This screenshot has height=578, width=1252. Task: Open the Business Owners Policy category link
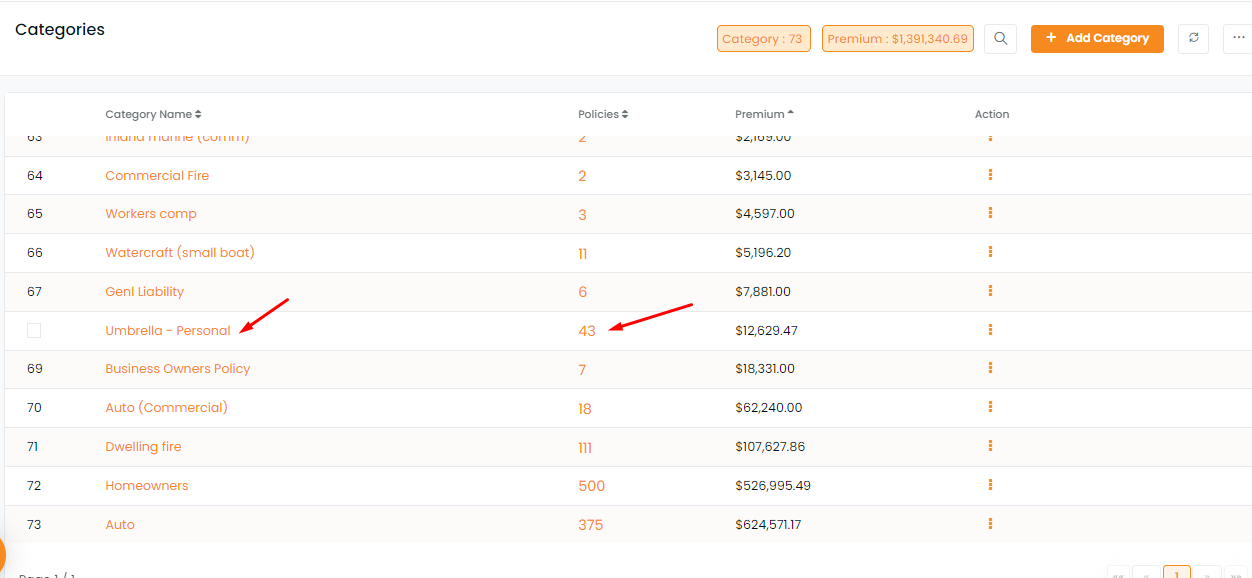[178, 369]
